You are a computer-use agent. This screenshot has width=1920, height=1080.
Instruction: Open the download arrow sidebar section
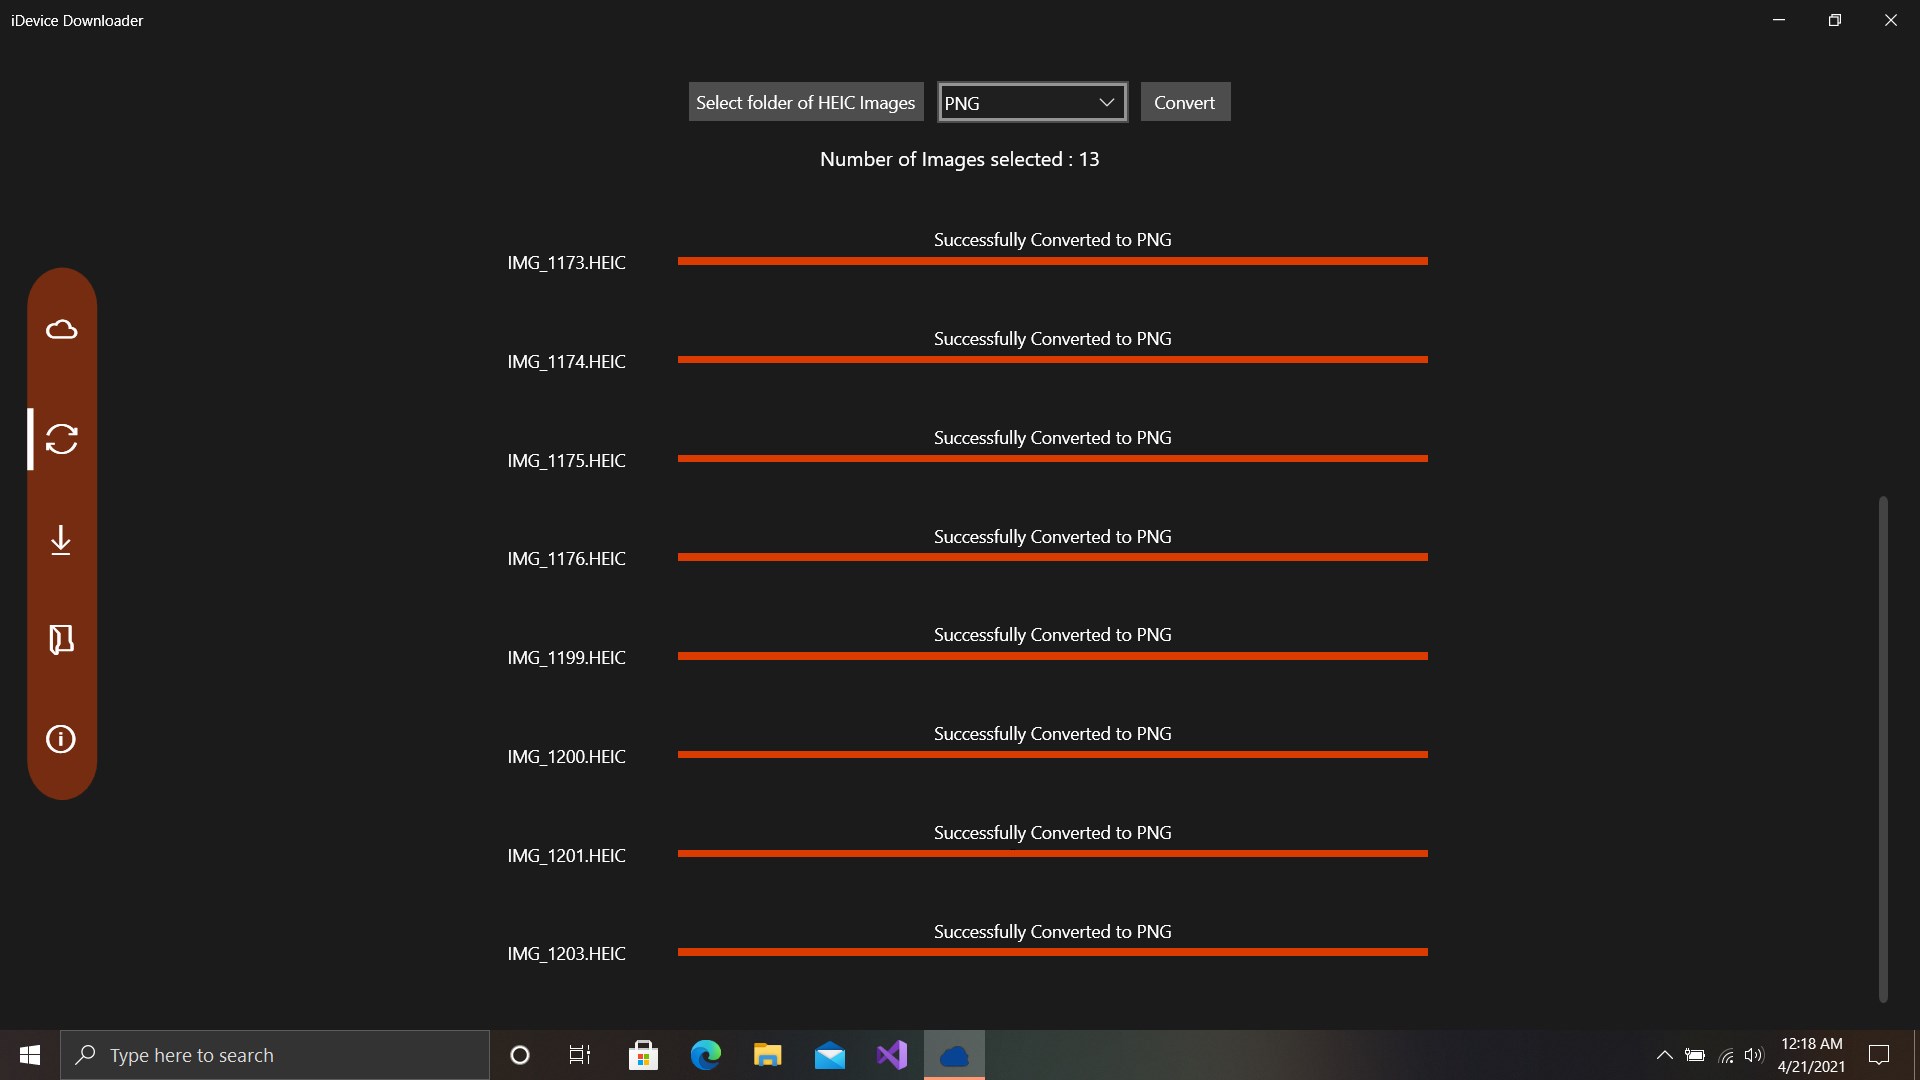61,540
